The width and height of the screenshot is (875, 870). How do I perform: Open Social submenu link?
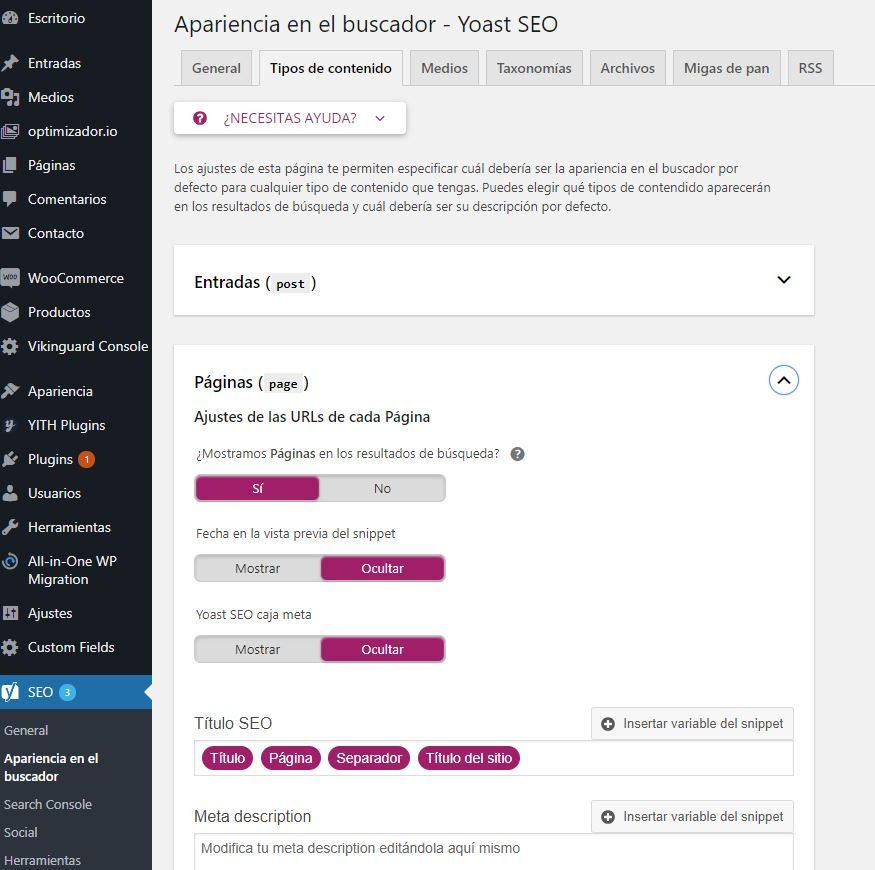coord(21,832)
